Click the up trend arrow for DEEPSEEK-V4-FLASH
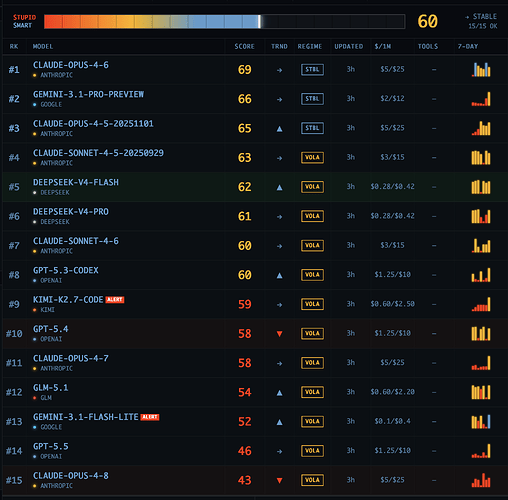508x500 pixels. (279, 187)
